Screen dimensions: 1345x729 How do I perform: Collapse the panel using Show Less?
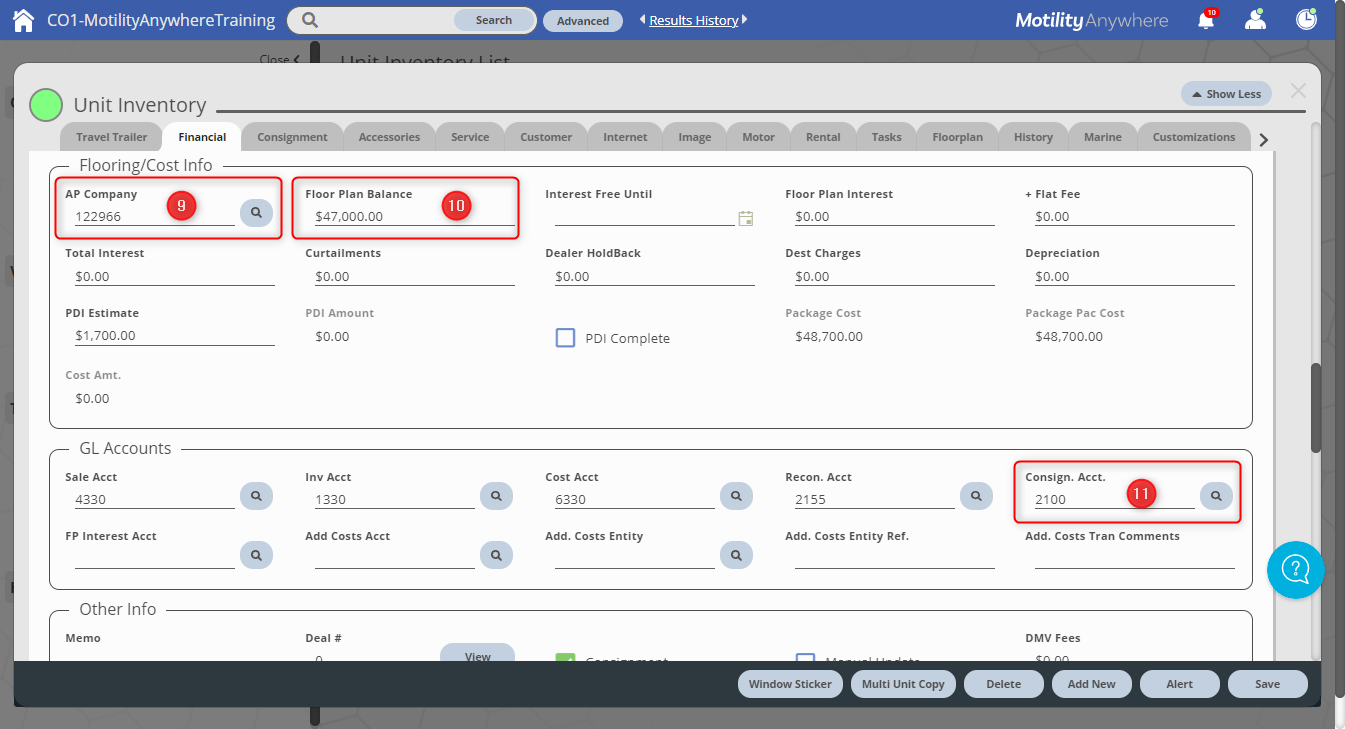coord(1226,93)
